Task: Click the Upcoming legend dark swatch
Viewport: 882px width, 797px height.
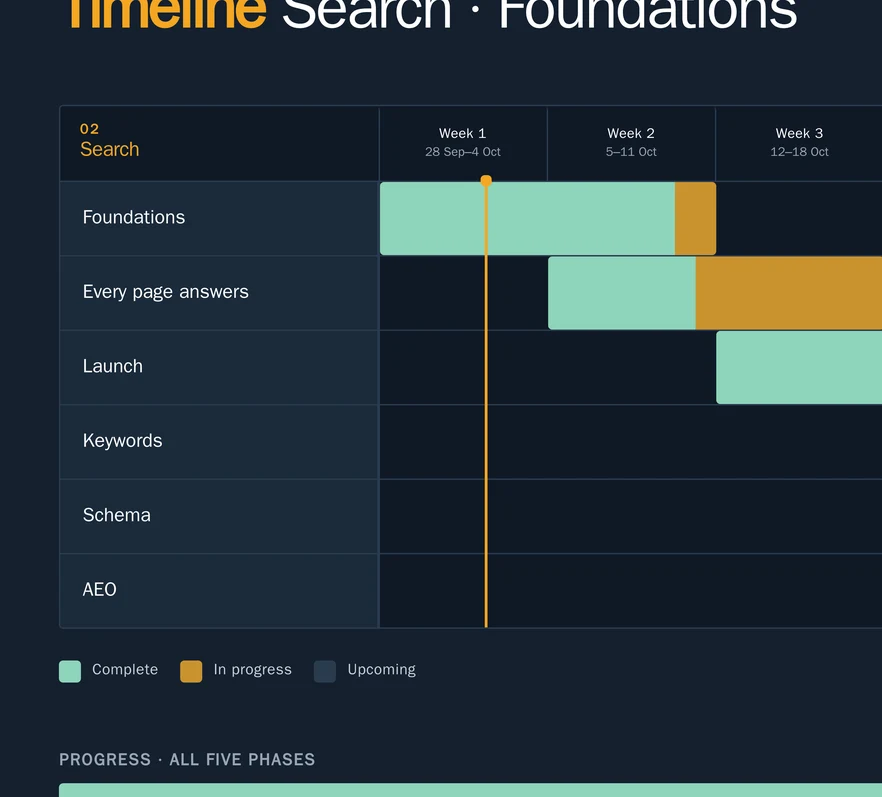Action: point(325,671)
